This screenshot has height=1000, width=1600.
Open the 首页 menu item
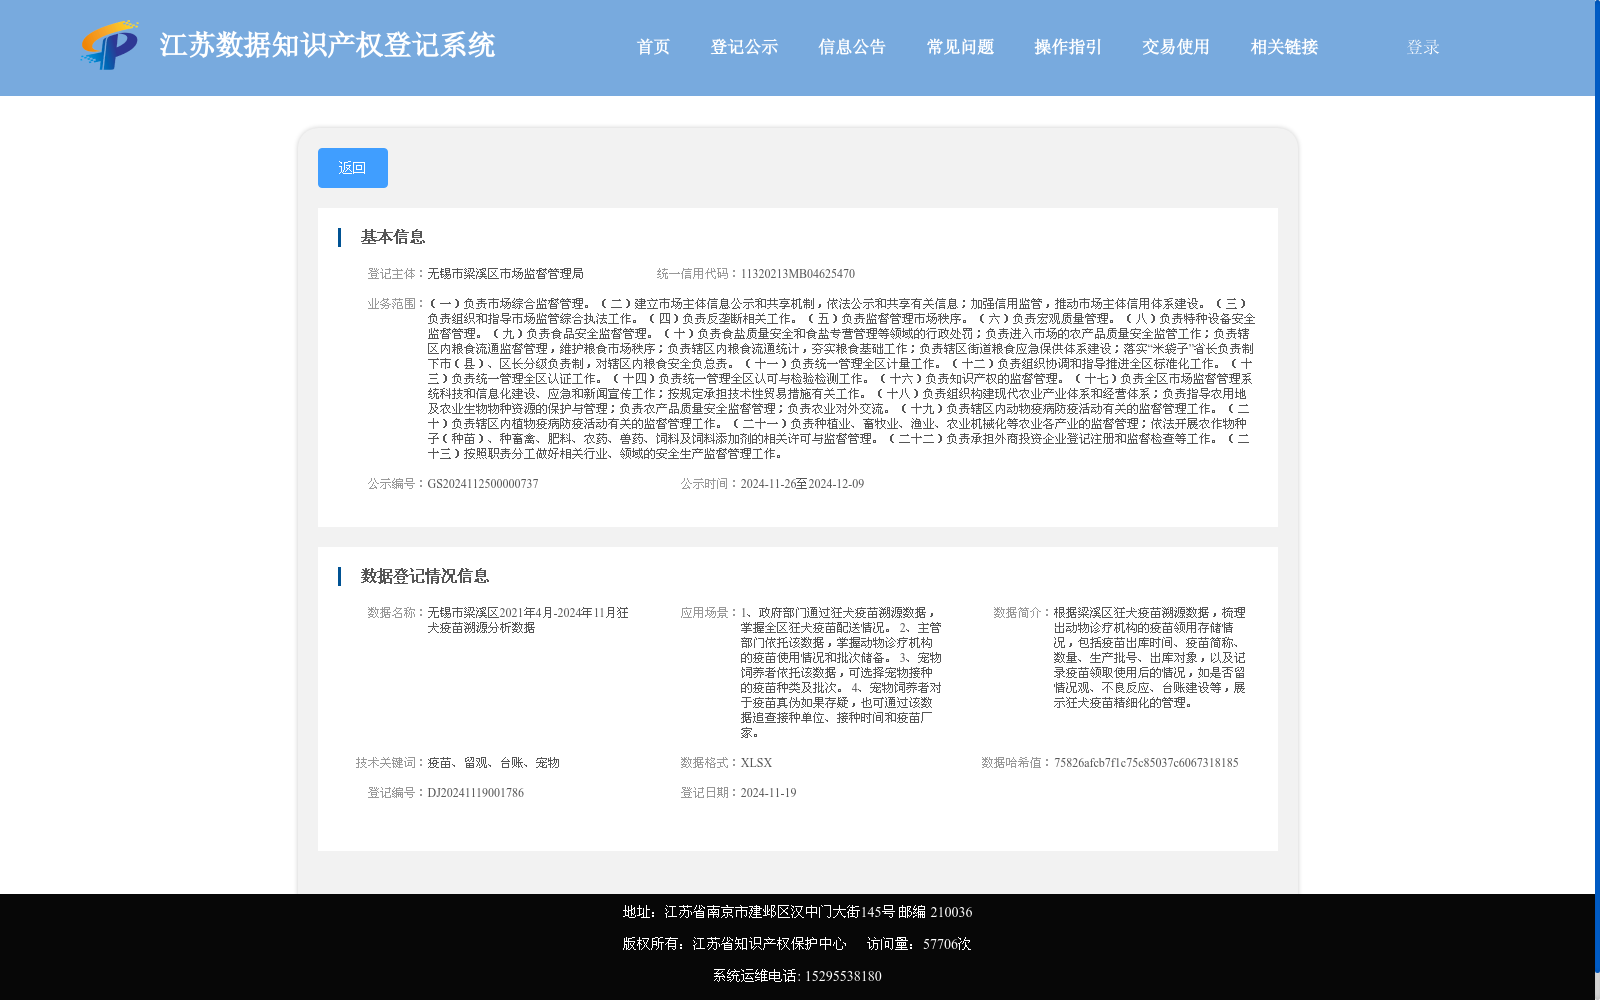tap(653, 47)
